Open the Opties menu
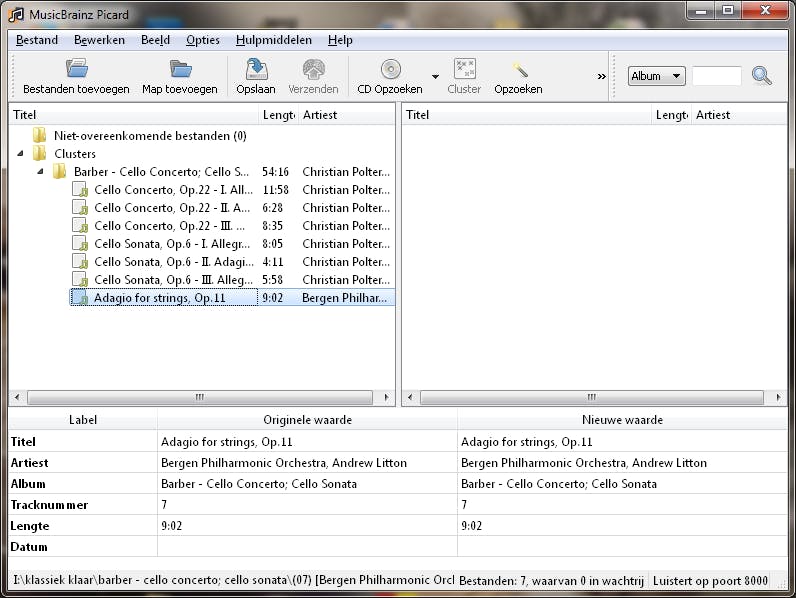796x598 pixels. point(203,40)
